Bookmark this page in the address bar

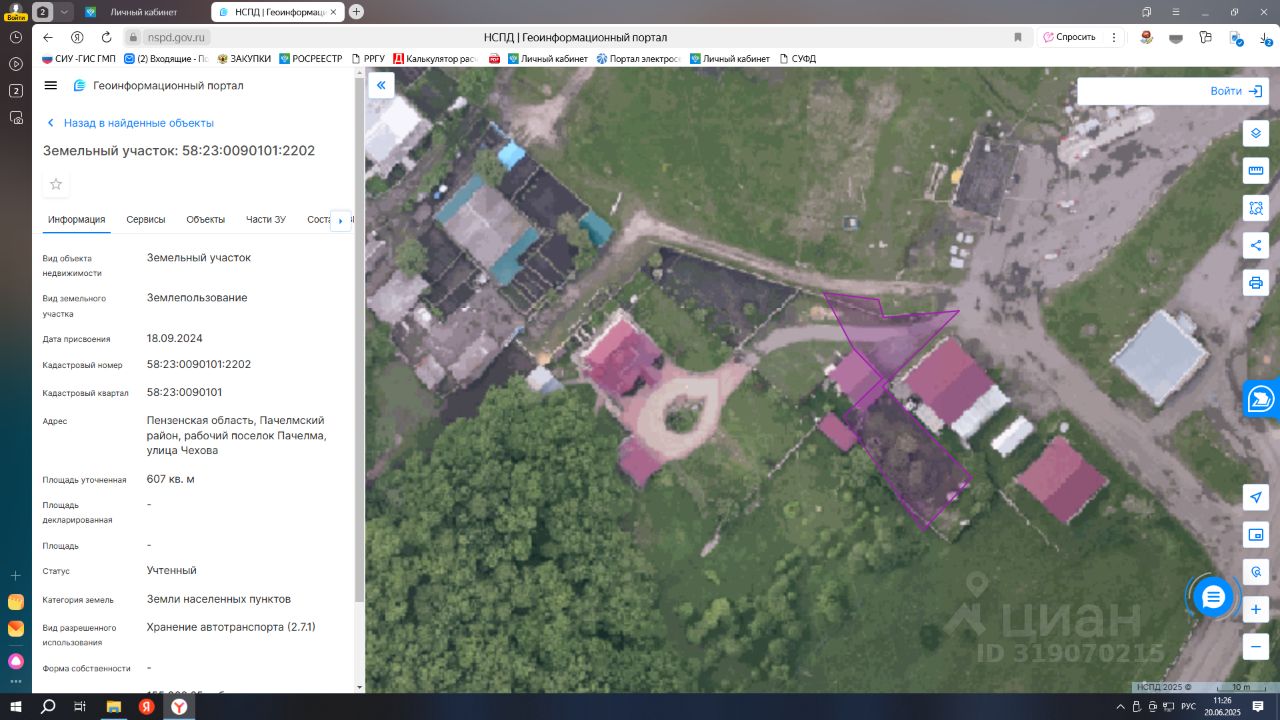[x=1018, y=37]
